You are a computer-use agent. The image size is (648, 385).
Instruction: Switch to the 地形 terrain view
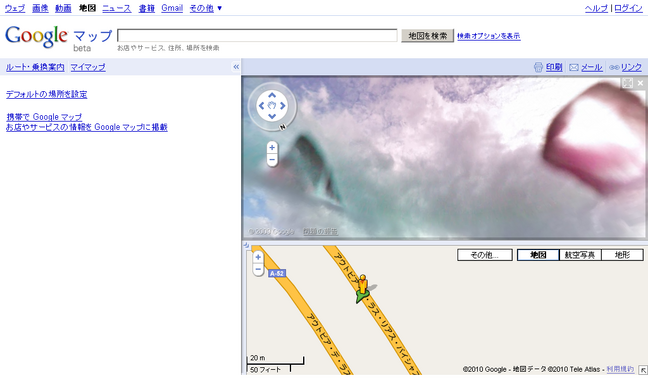pyautogui.click(x=622, y=255)
